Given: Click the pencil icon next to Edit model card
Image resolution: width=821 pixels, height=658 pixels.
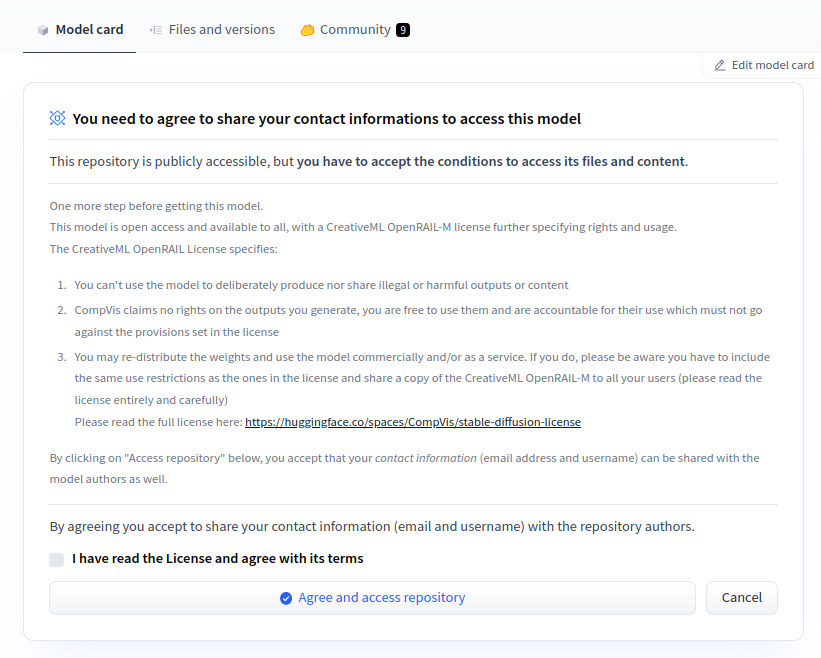Looking at the screenshot, I should 719,64.
